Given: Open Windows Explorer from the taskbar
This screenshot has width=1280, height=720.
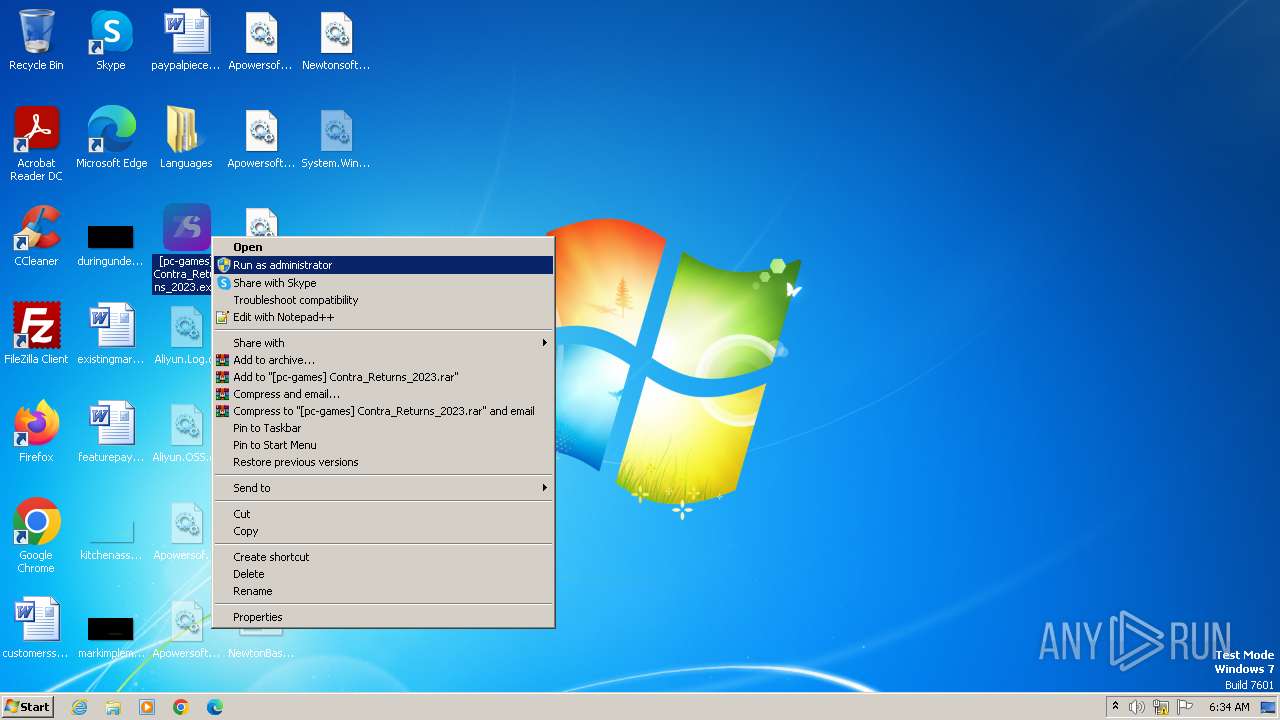Looking at the screenshot, I should click(x=113, y=707).
